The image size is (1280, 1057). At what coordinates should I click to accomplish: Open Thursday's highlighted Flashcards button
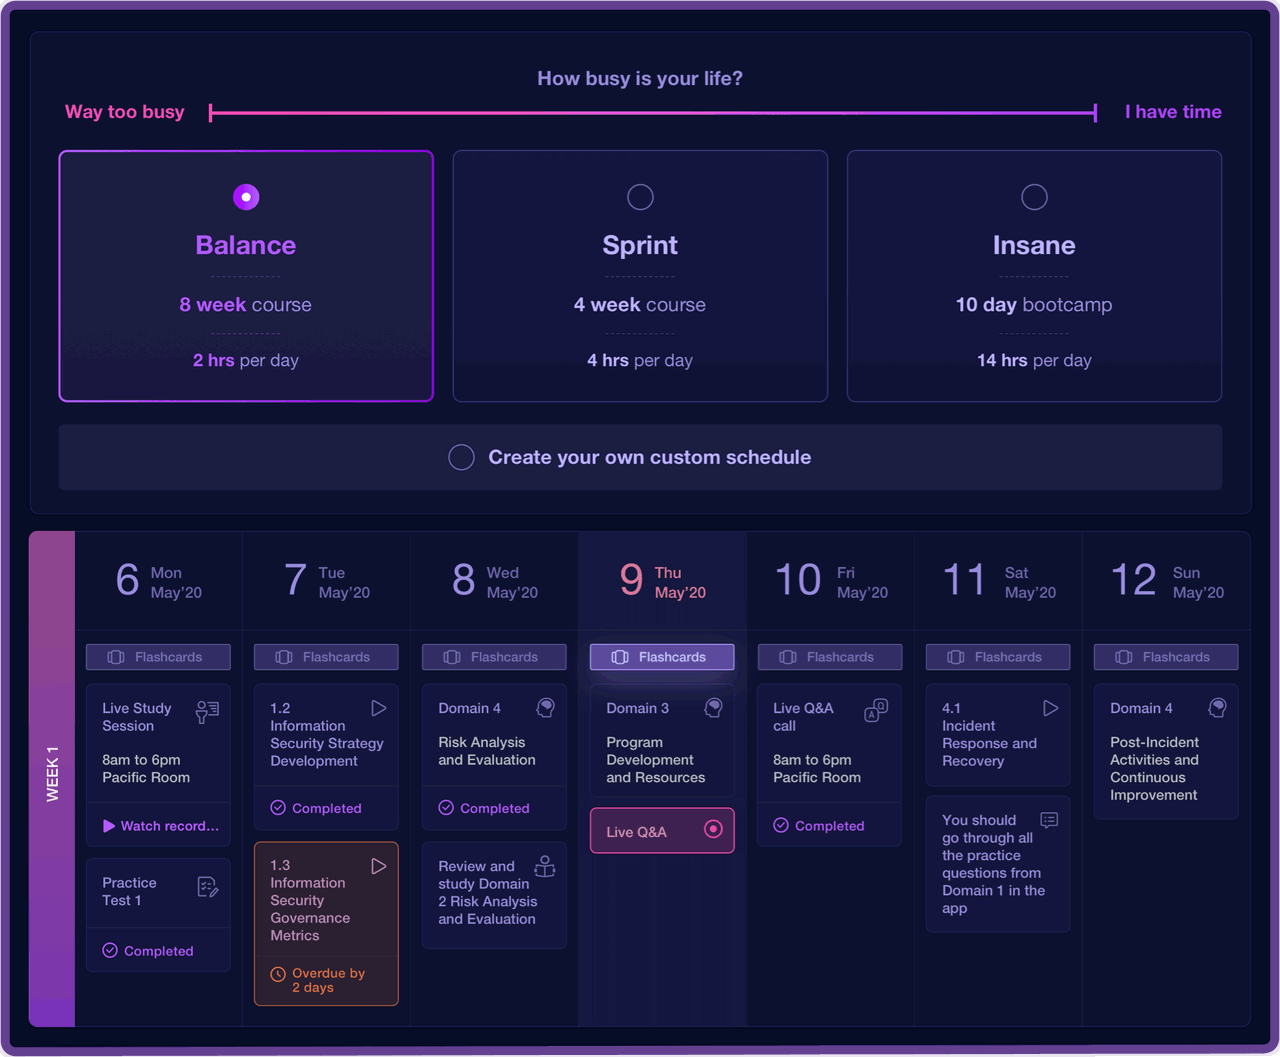point(662,657)
